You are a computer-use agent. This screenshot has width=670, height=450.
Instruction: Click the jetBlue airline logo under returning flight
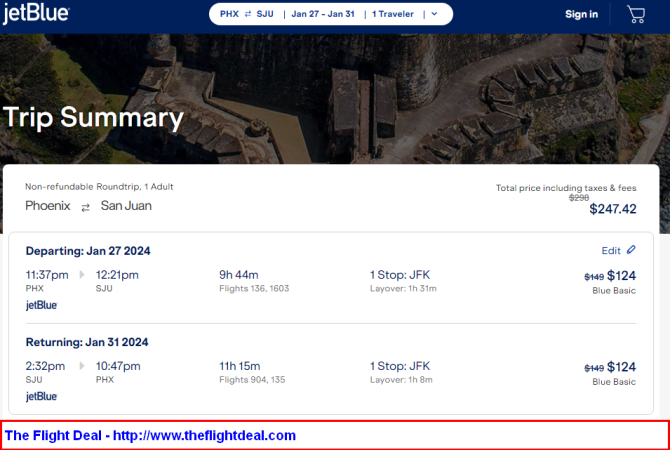click(41, 396)
